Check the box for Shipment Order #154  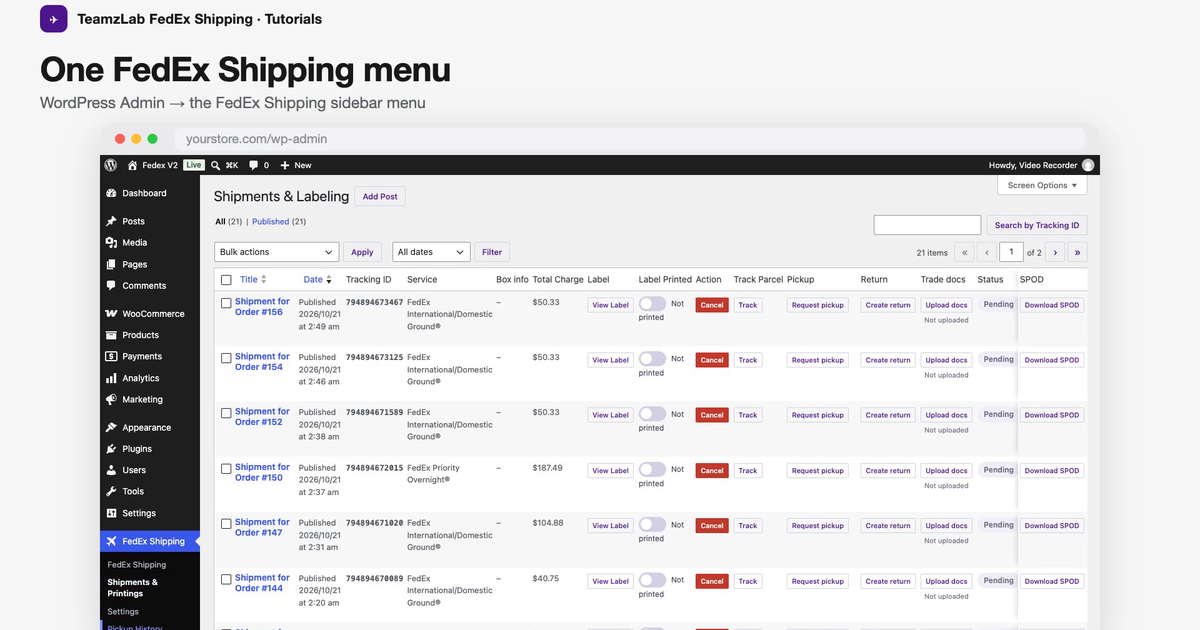pyautogui.click(x=226, y=357)
